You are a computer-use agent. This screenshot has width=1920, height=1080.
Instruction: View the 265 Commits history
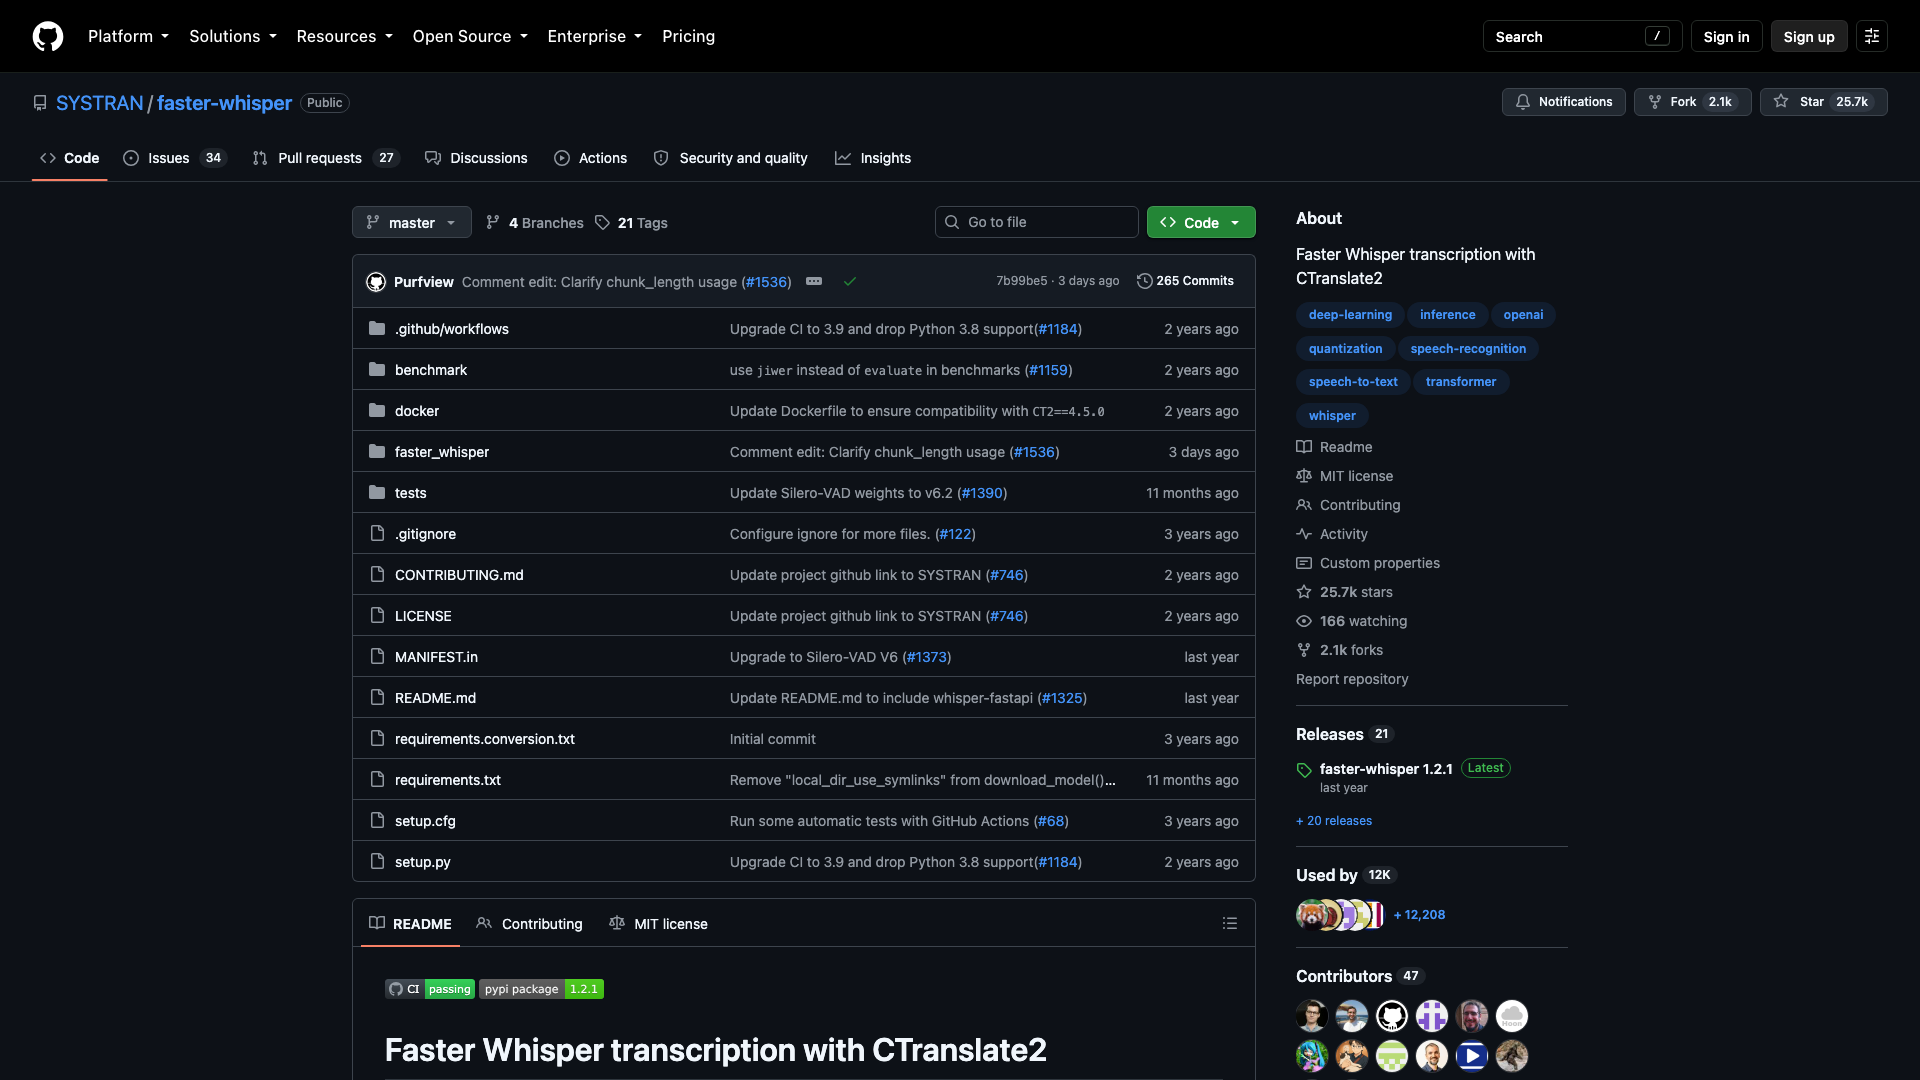[x=1185, y=281]
